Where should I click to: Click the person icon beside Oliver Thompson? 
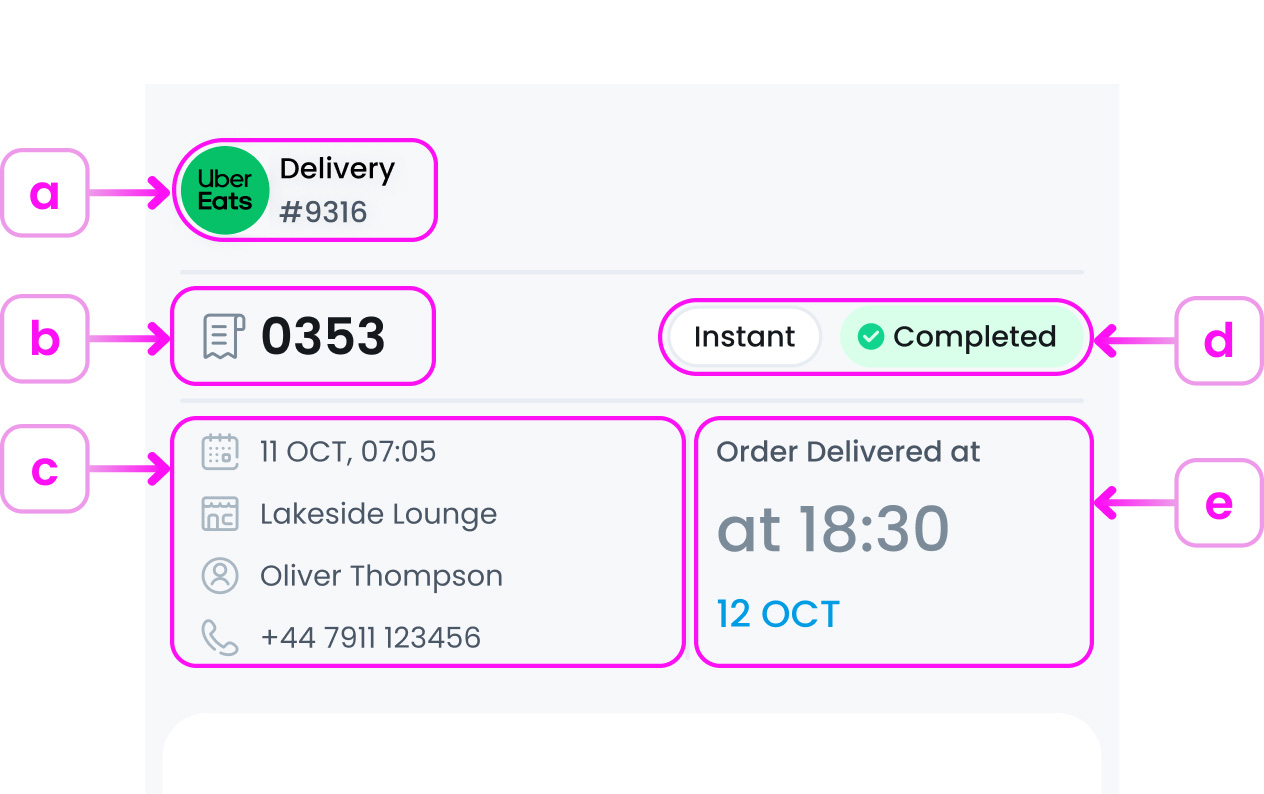point(219,575)
